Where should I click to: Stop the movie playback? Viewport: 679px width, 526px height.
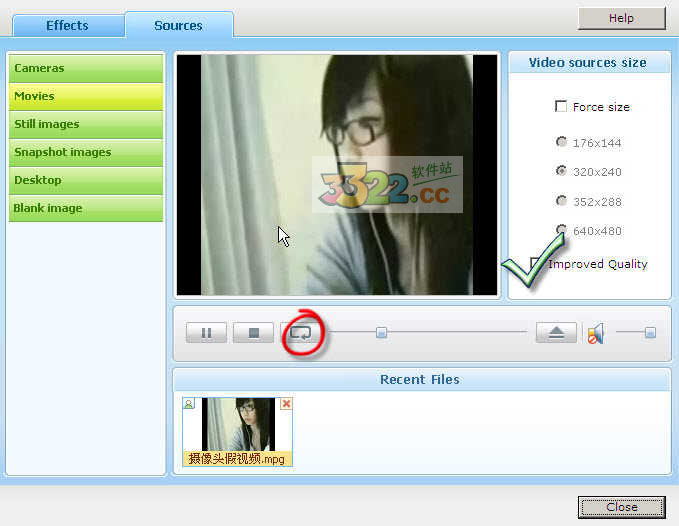tap(253, 332)
